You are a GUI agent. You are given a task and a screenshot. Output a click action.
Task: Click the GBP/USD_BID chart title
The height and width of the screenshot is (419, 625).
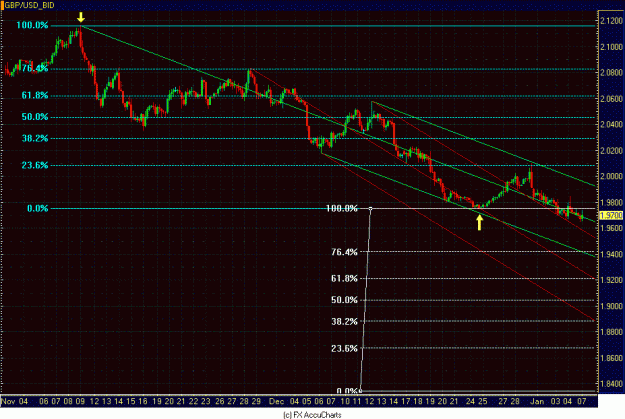pos(29,5)
